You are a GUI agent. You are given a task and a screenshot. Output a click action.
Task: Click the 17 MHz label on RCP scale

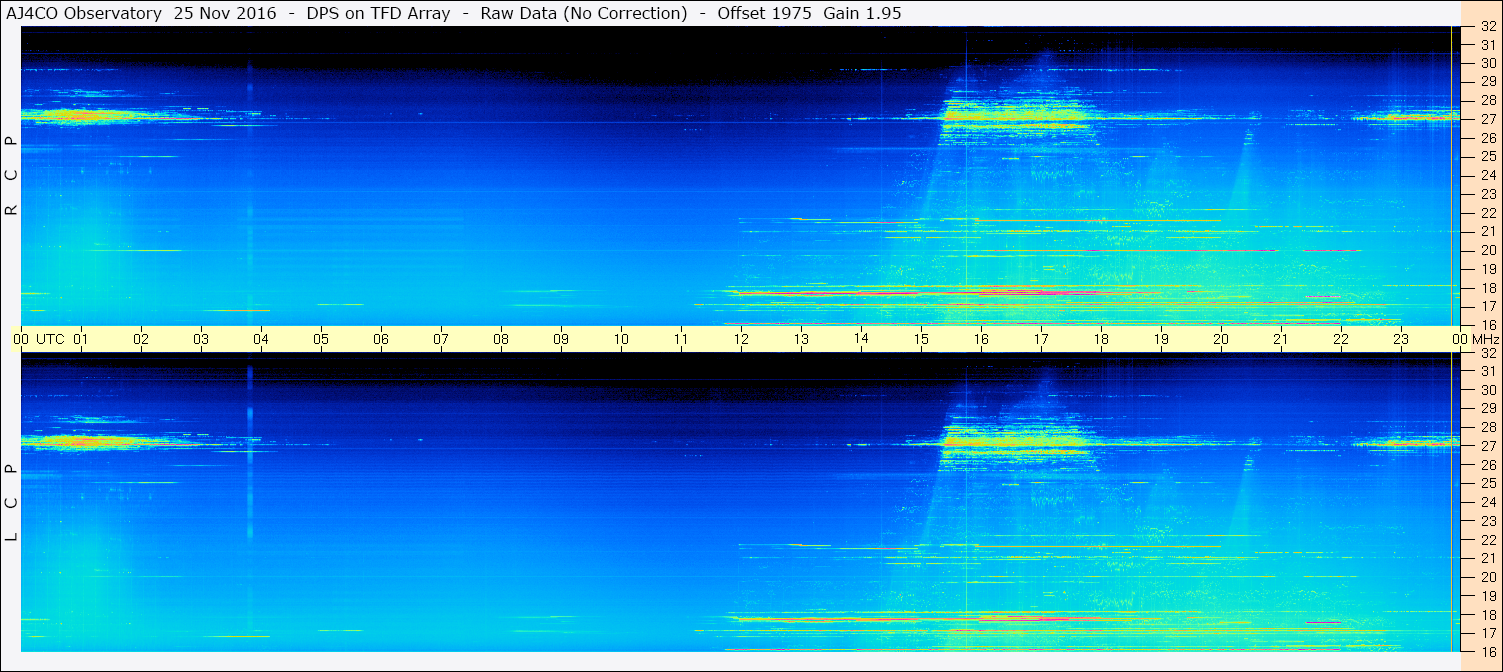(x=1487, y=306)
